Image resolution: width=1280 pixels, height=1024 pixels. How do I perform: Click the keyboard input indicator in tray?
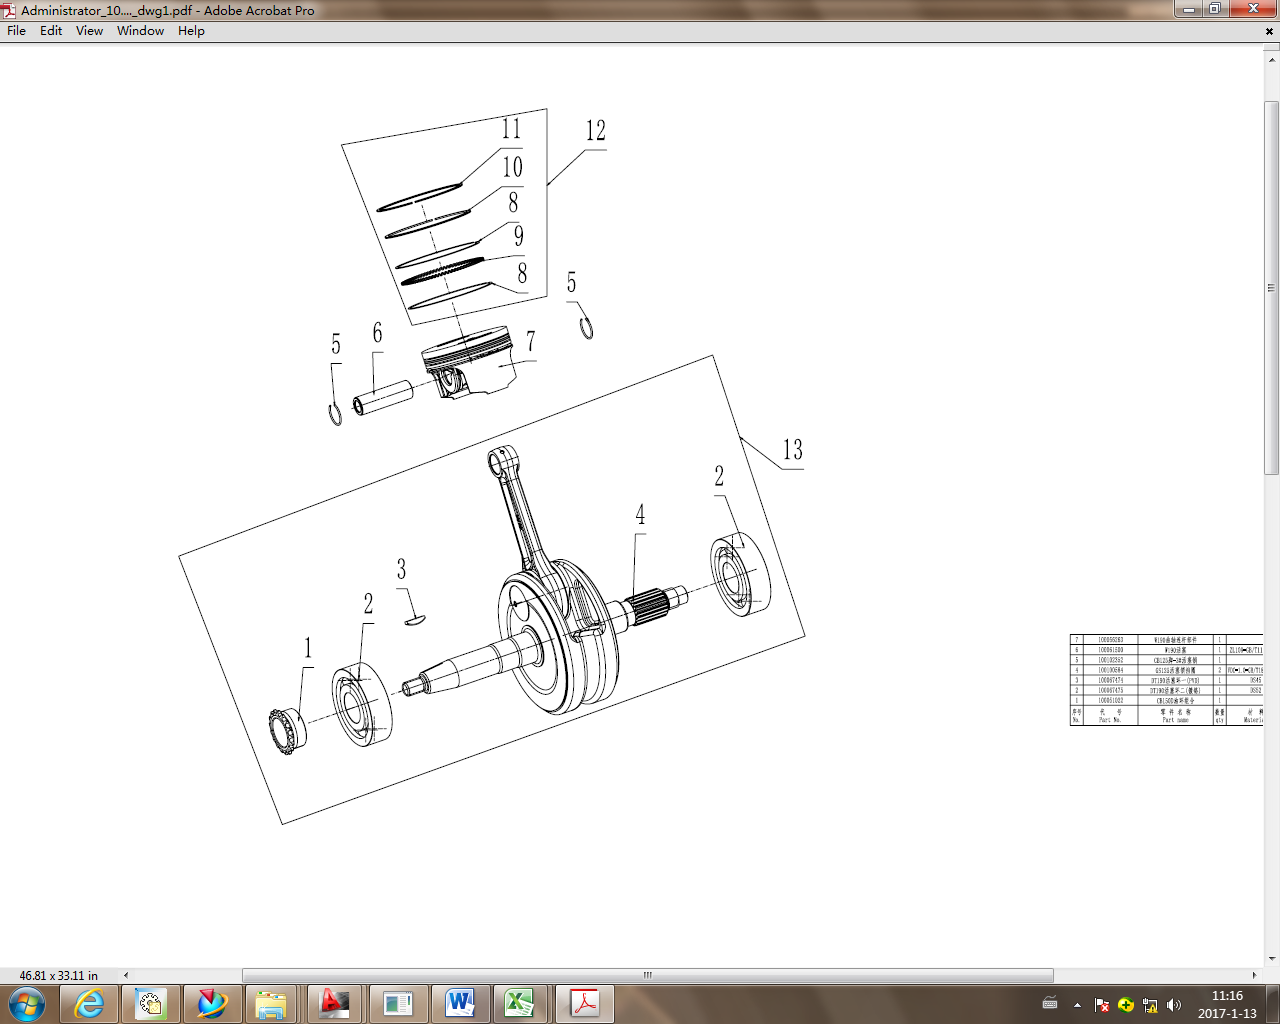point(1049,1003)
